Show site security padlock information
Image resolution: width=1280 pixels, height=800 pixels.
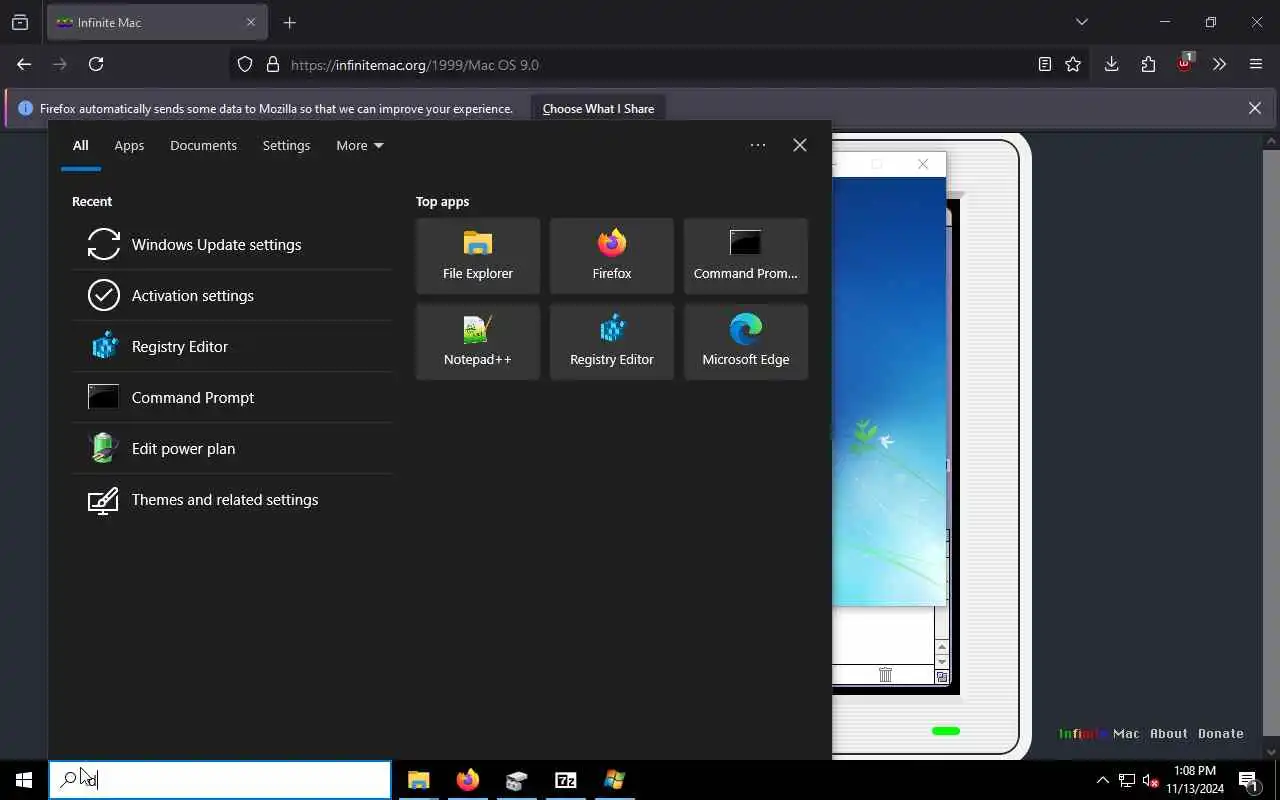[x=272, y=64]
